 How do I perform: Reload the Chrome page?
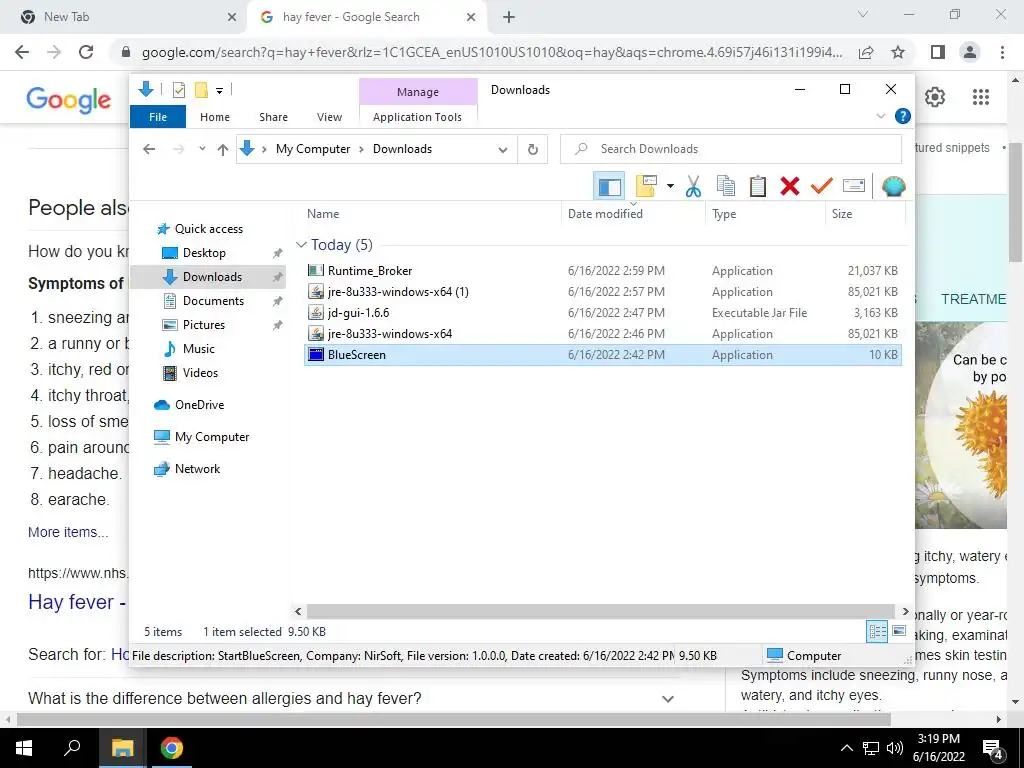click(86, 52)
